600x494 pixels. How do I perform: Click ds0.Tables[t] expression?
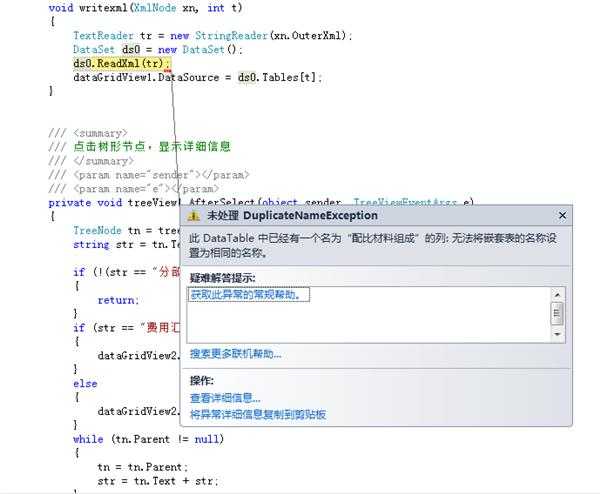277,77
